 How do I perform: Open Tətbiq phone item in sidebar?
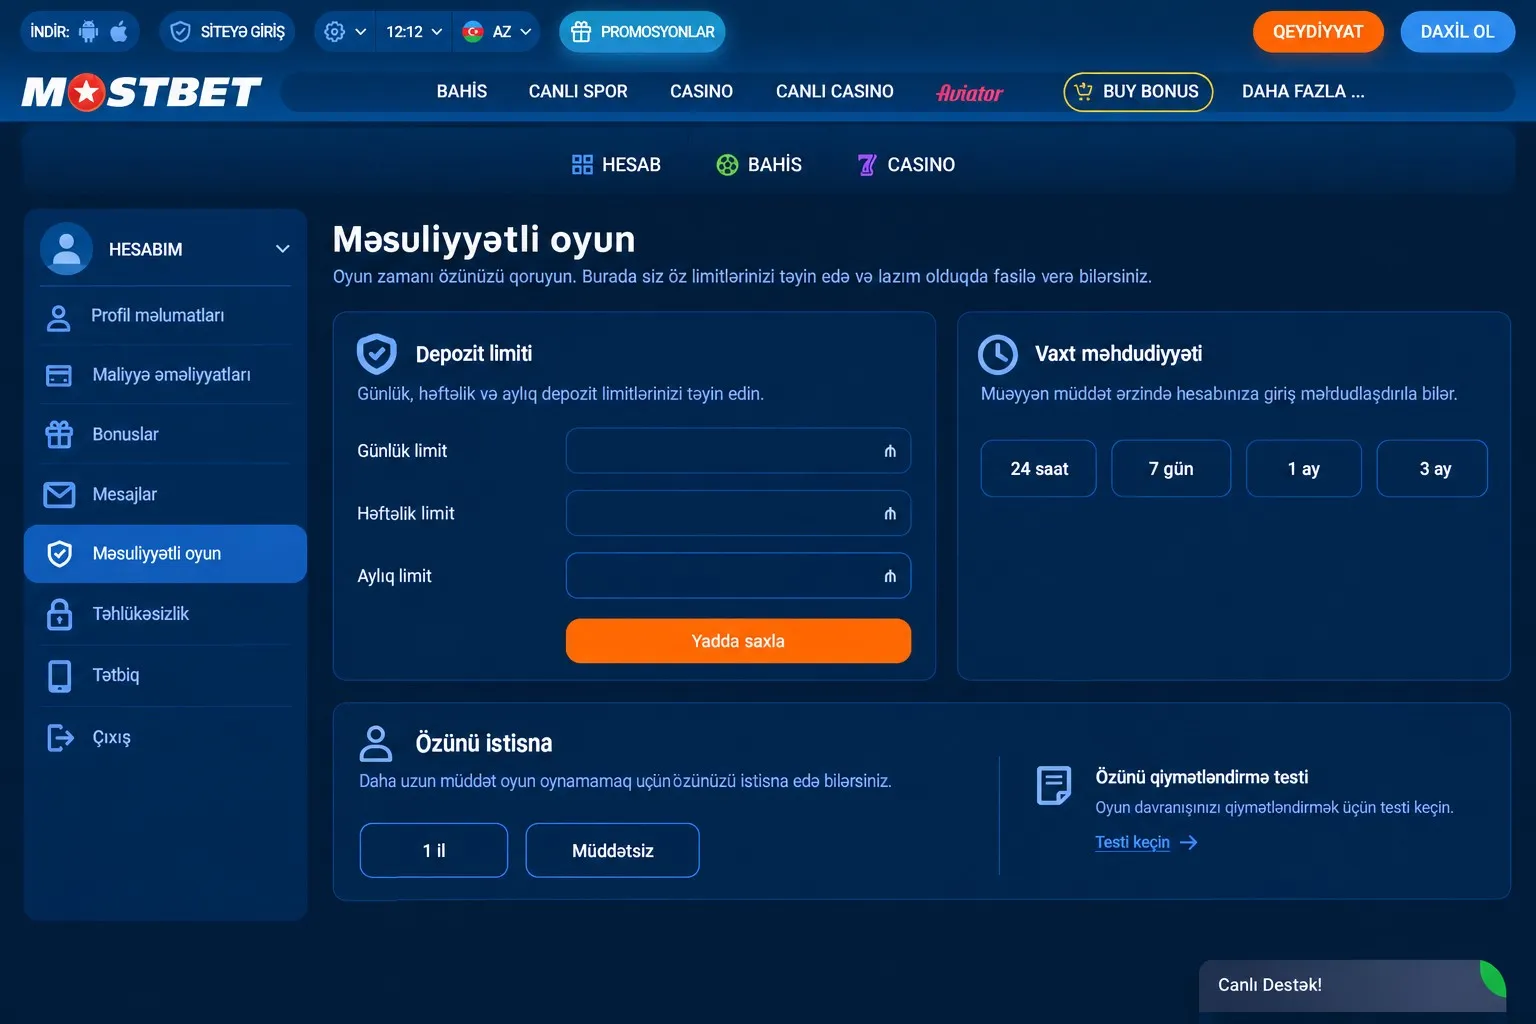click(166, 675)
